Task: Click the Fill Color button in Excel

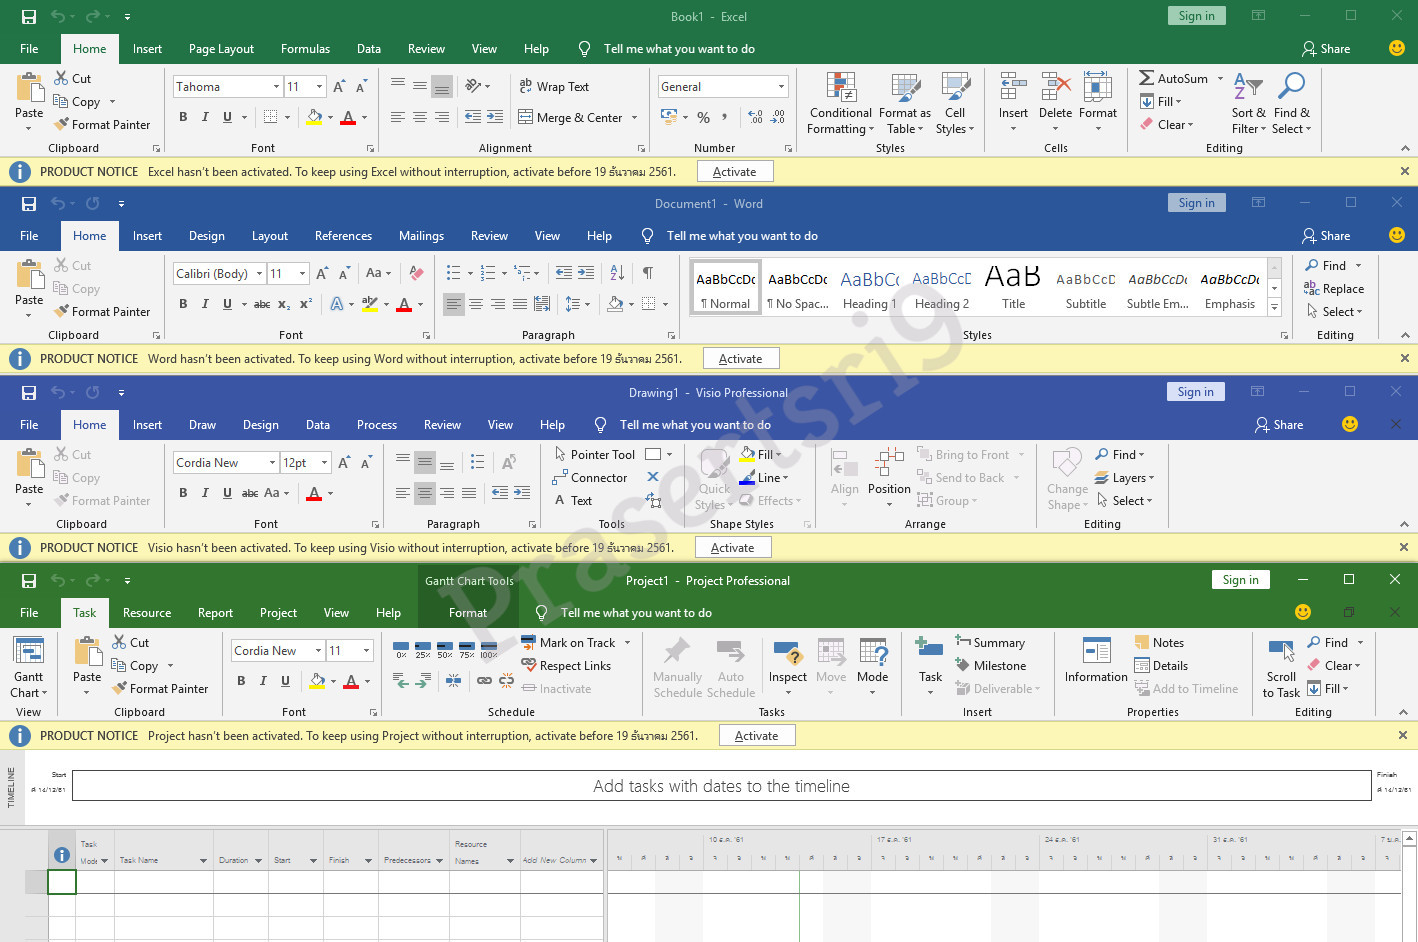Action: tap(314, 118)
